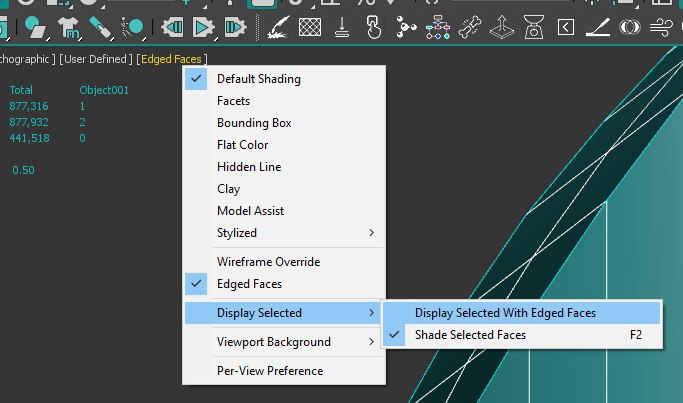Click the crosshatched mesh grid icon
The image size is (683, 403).
pyautogui.click(x=310, y=27)
